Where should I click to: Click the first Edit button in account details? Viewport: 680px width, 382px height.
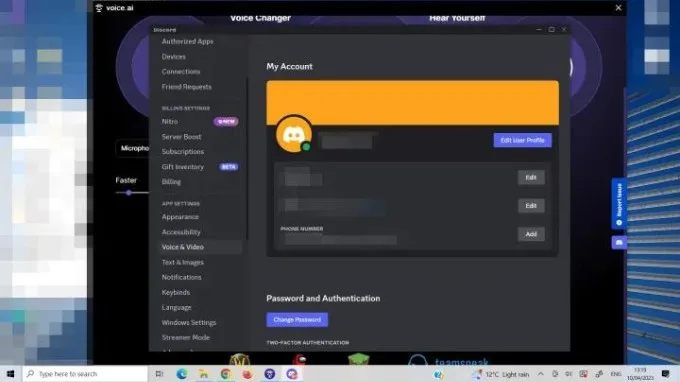tap(531, 177)
